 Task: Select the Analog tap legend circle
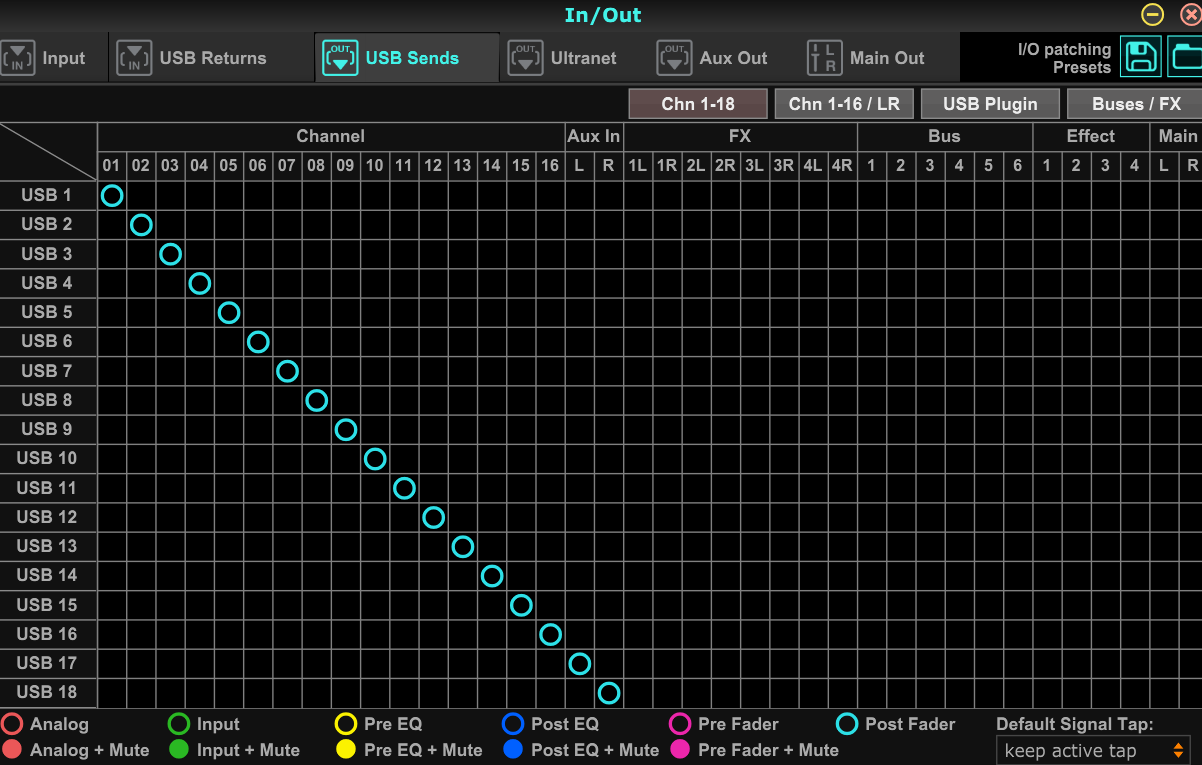12,724
